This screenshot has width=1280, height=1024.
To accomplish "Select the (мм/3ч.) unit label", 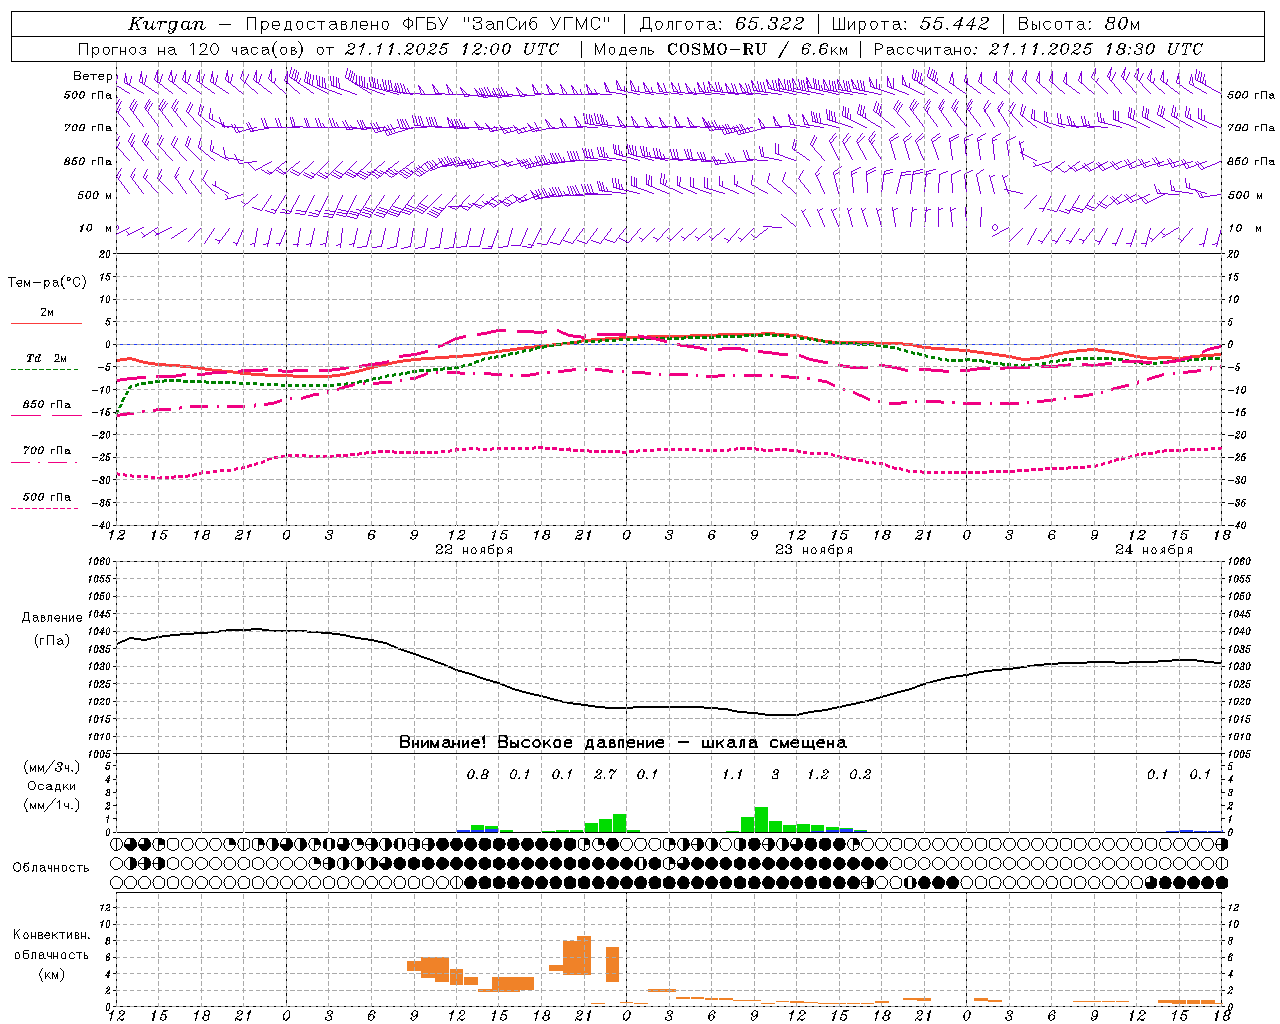I will tap(51, 768).
